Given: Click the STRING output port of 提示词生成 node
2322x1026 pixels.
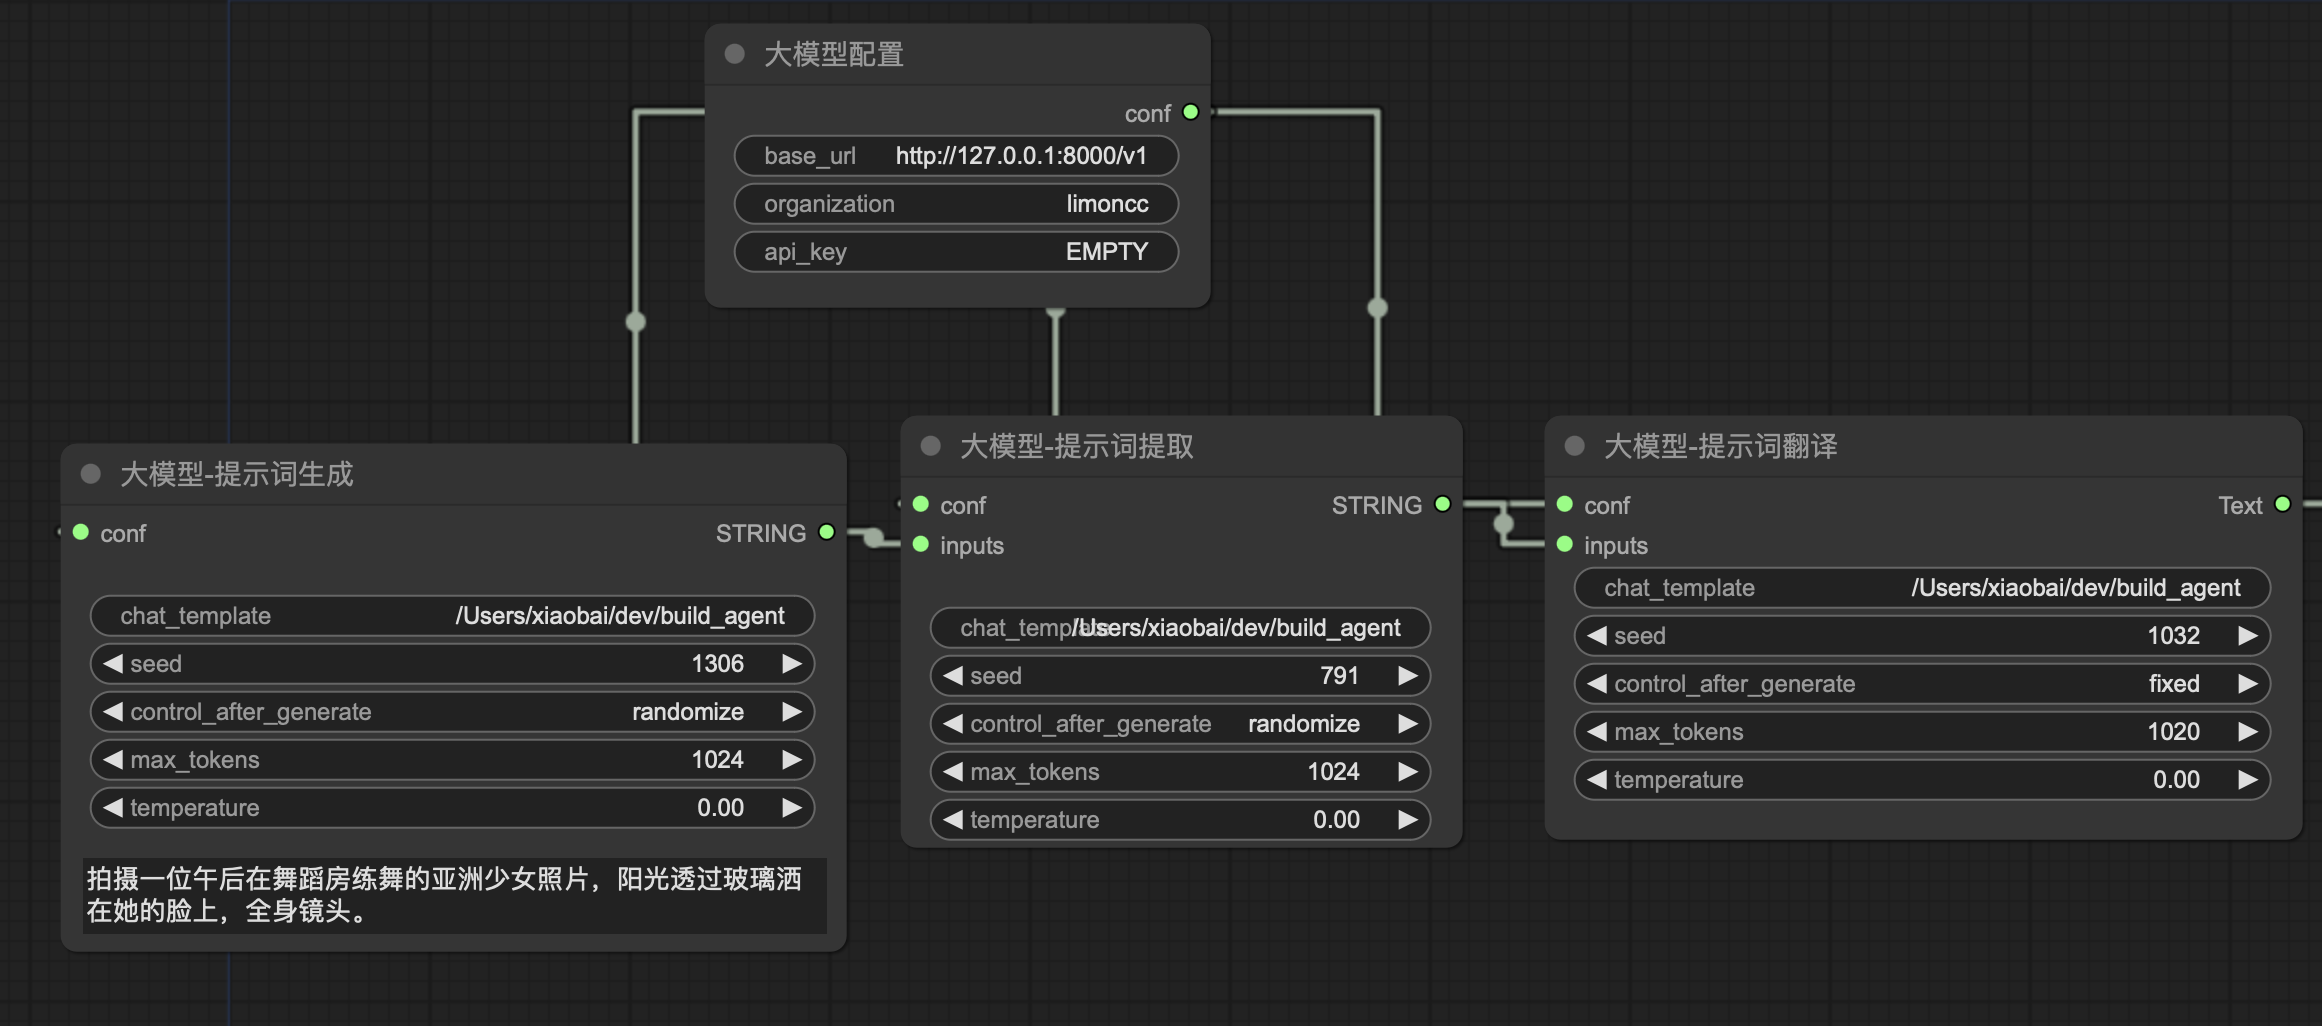Looking at the screenshot, I should pyautogui.click(x=826, y=532).
